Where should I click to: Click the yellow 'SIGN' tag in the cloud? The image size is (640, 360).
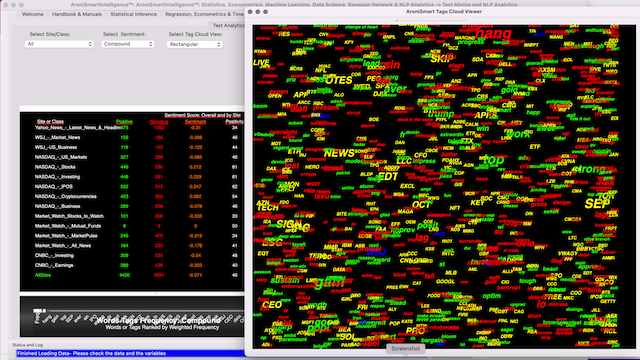289,224
